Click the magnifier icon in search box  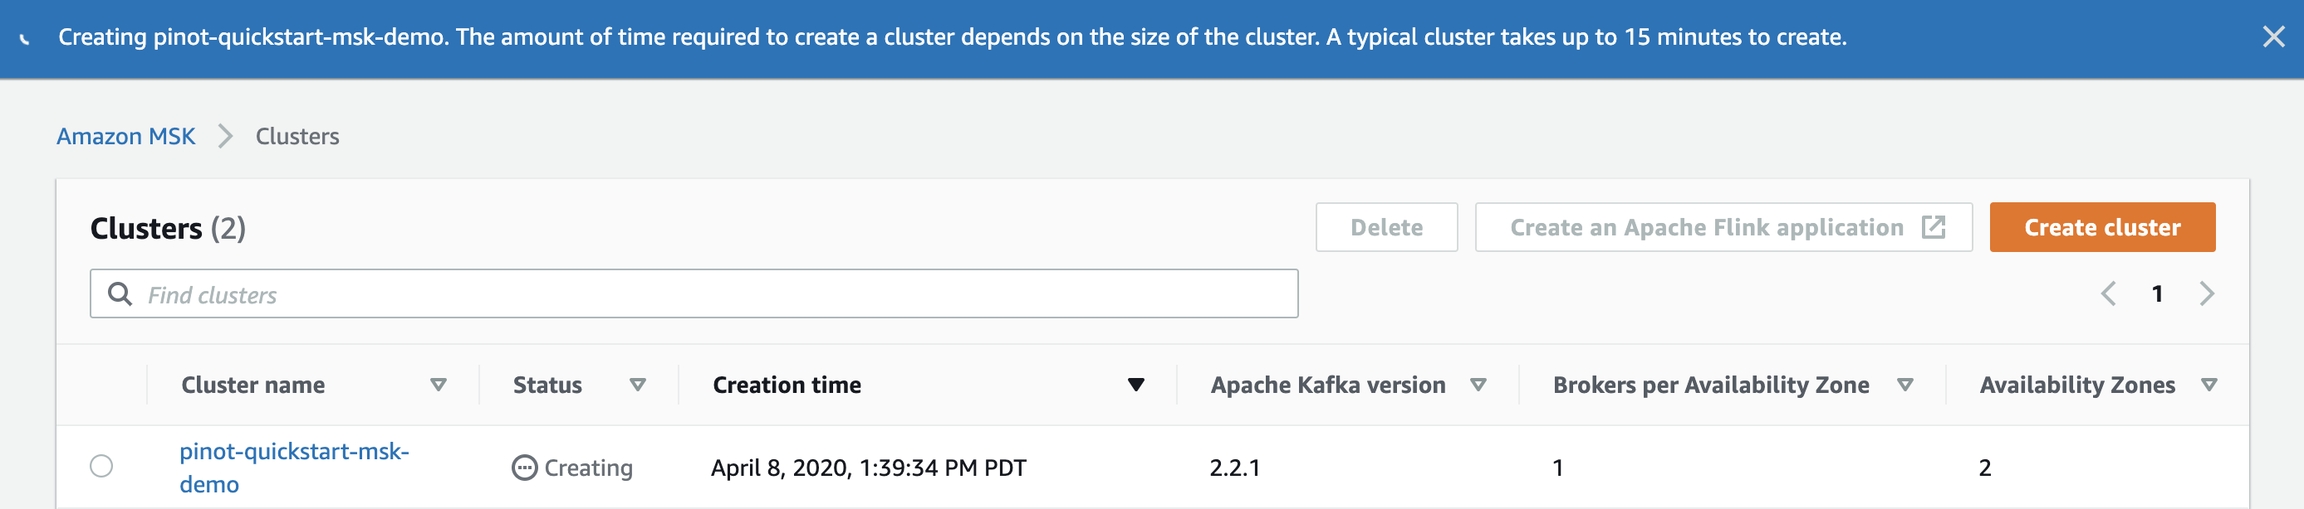[x=120, y=294]
